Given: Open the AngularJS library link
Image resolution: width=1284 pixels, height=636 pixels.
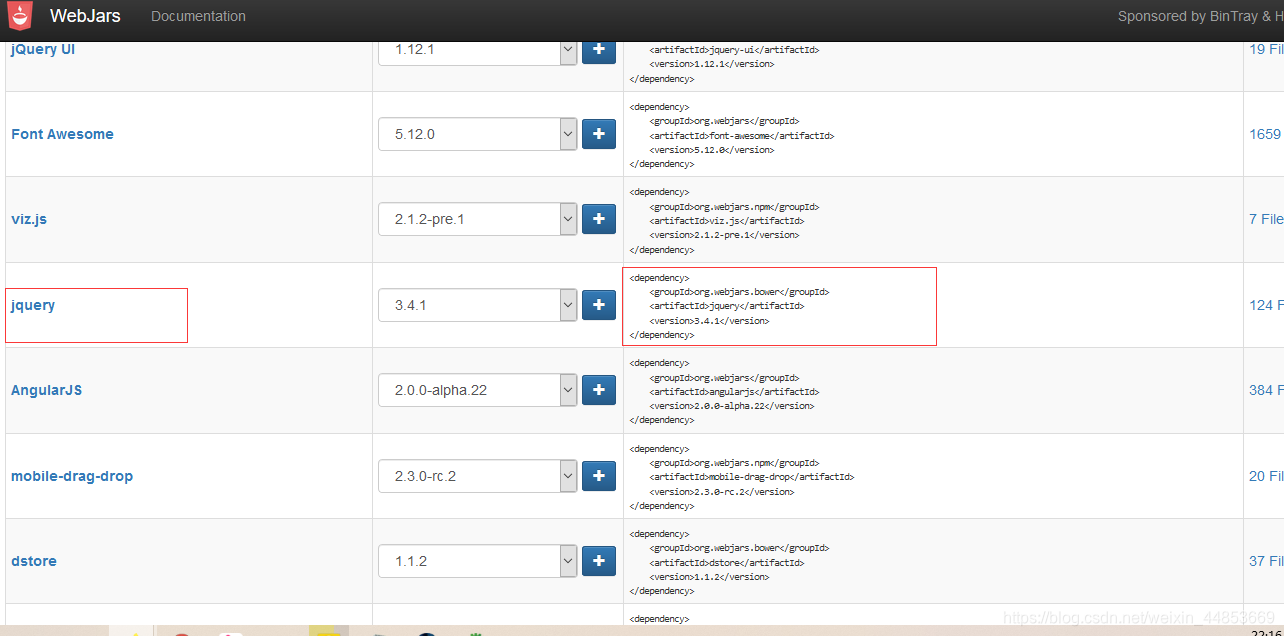Looking at the screenshot, I should (x=46, y=390).
